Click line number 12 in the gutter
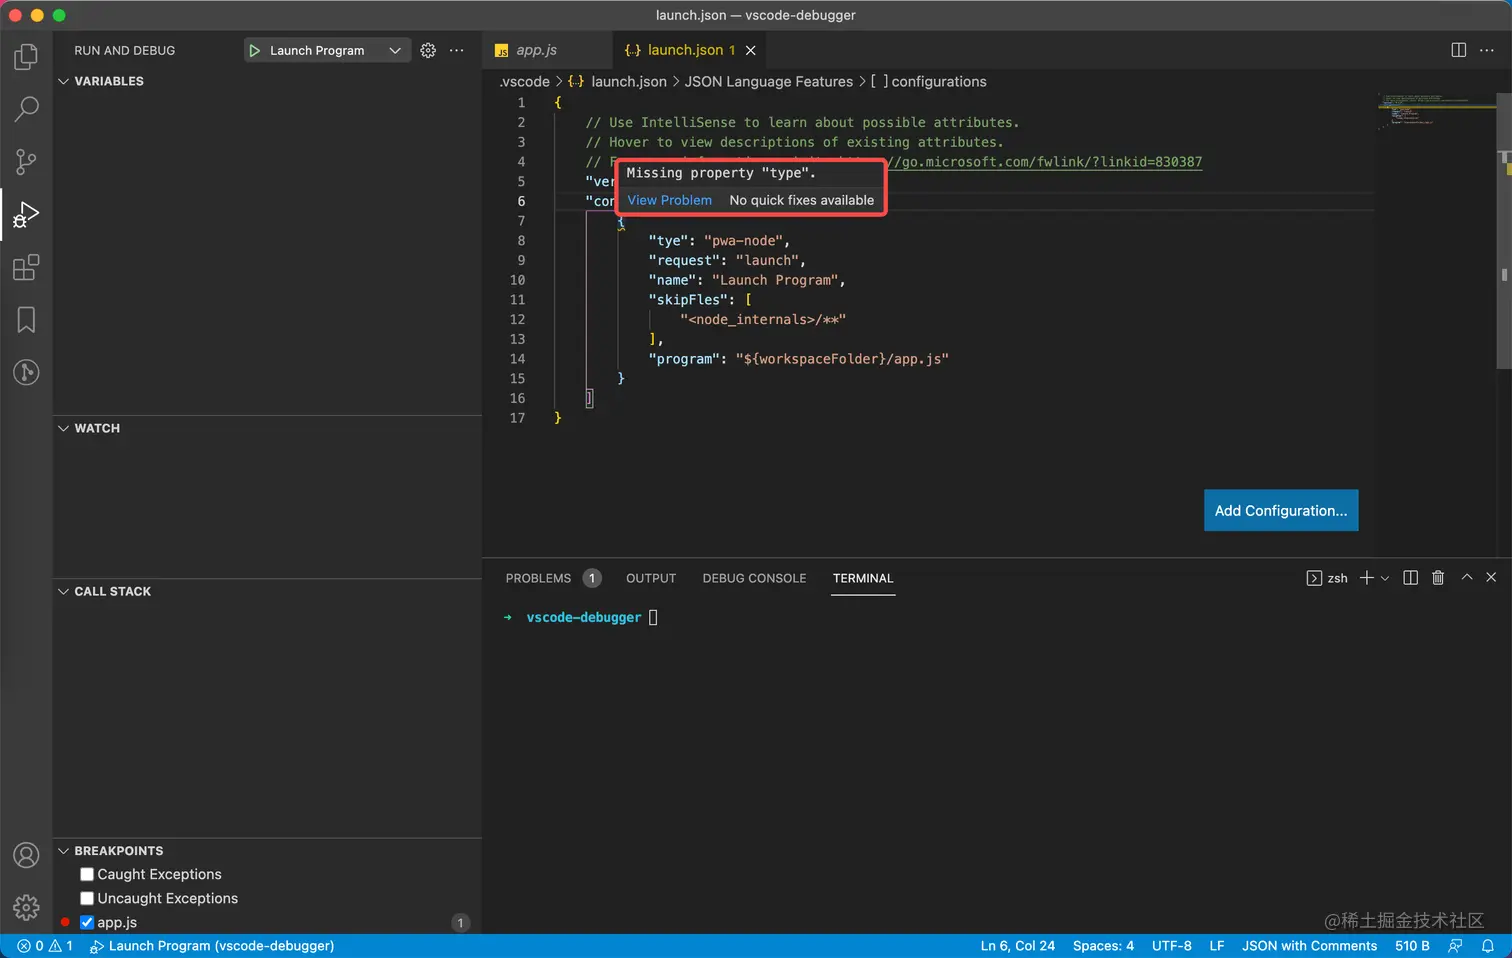 (517, 320)
